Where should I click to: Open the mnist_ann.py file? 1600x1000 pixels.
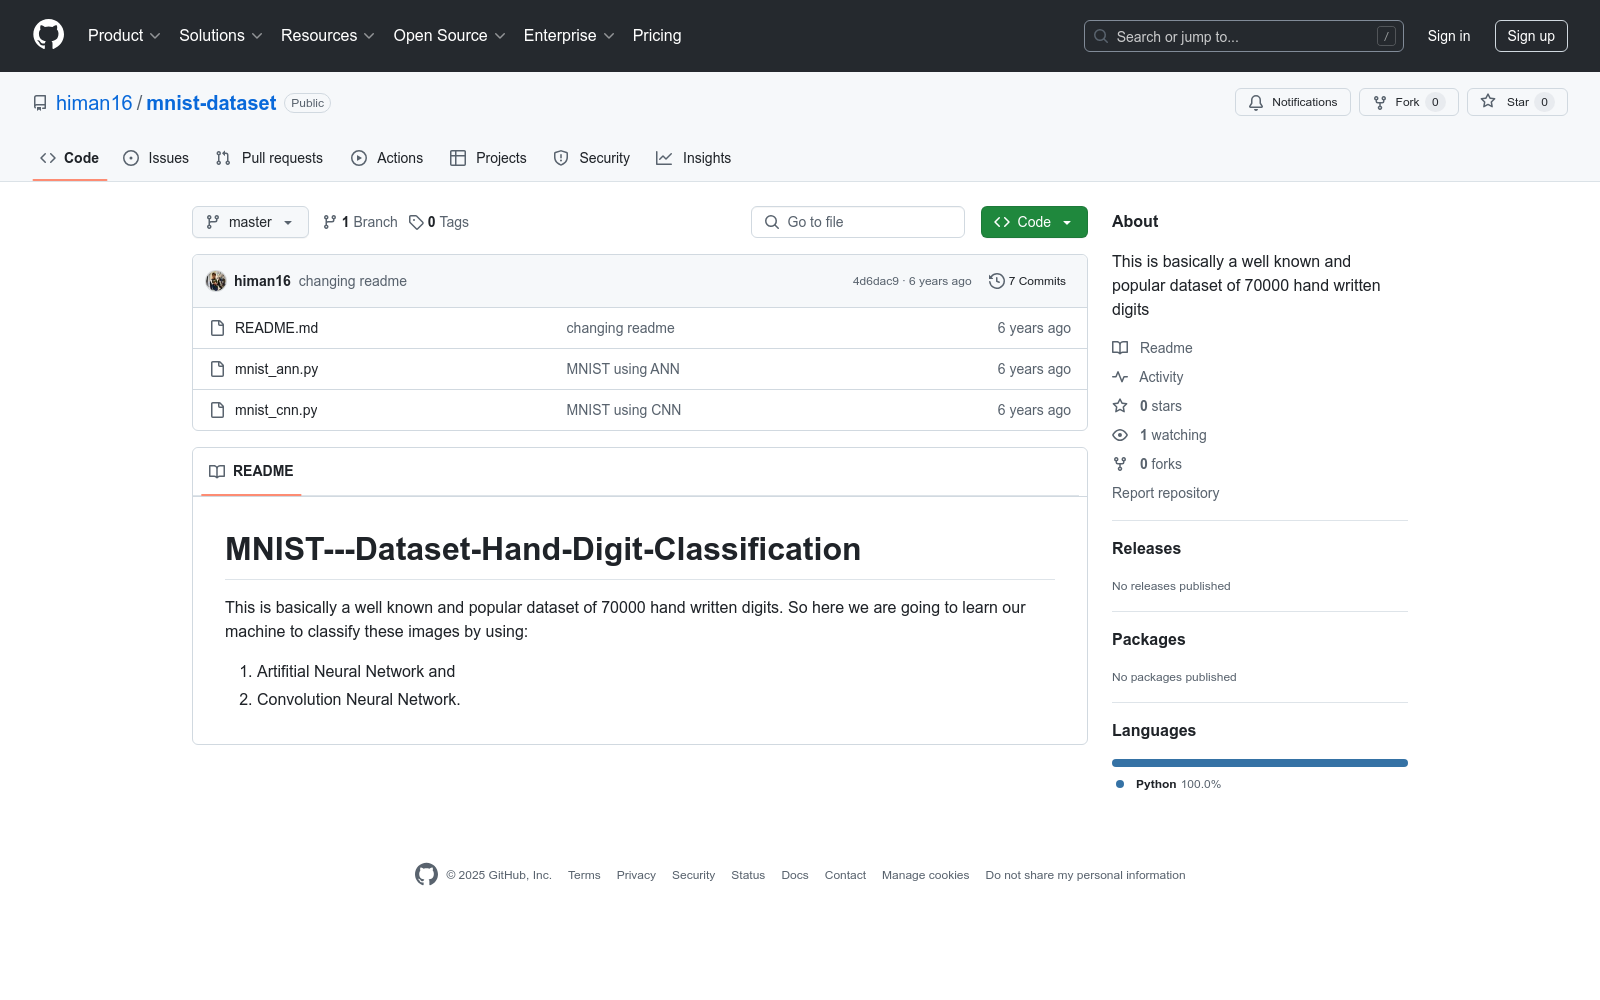[x=276, y=369]
